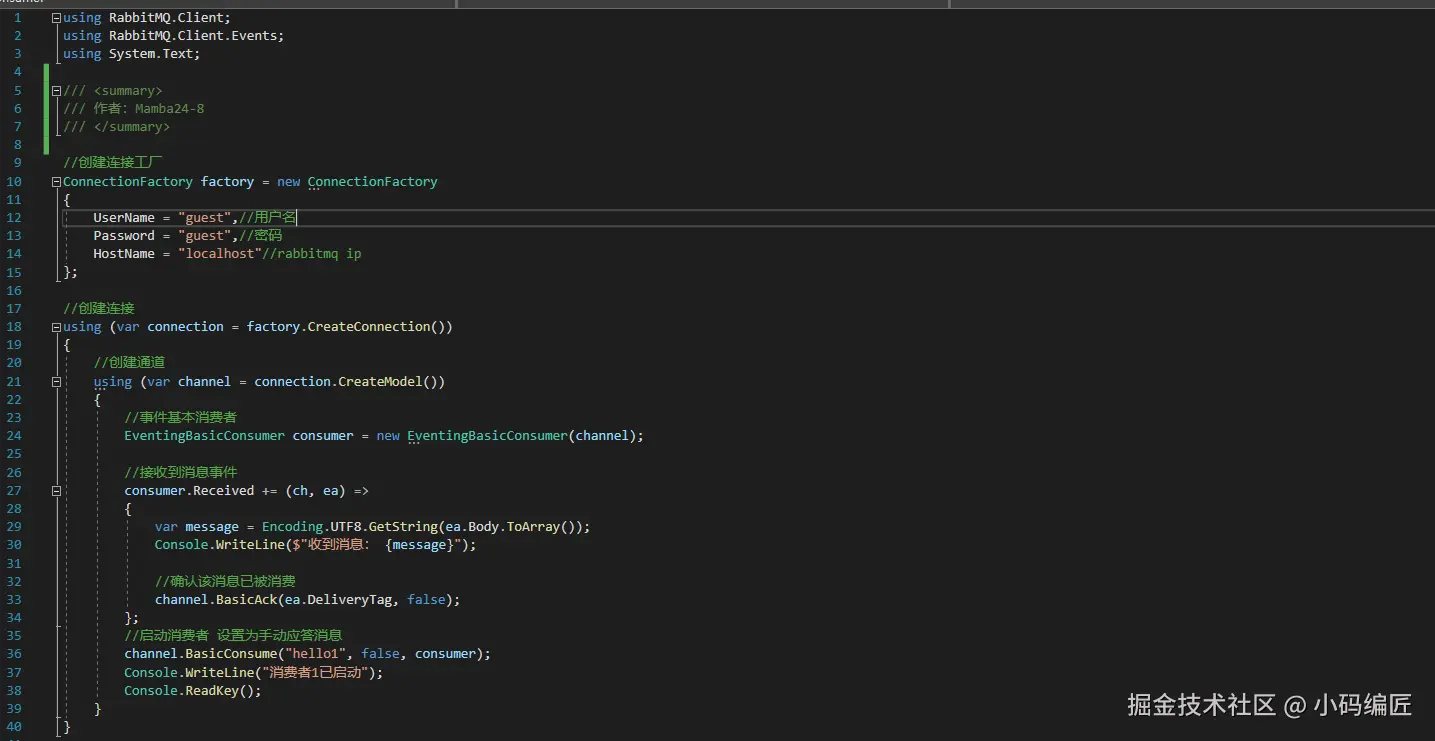The height and width of the screenshot is (741, 1435).
Task: Click the //确认该消息已被消费 comment
Action: (225, 581)
